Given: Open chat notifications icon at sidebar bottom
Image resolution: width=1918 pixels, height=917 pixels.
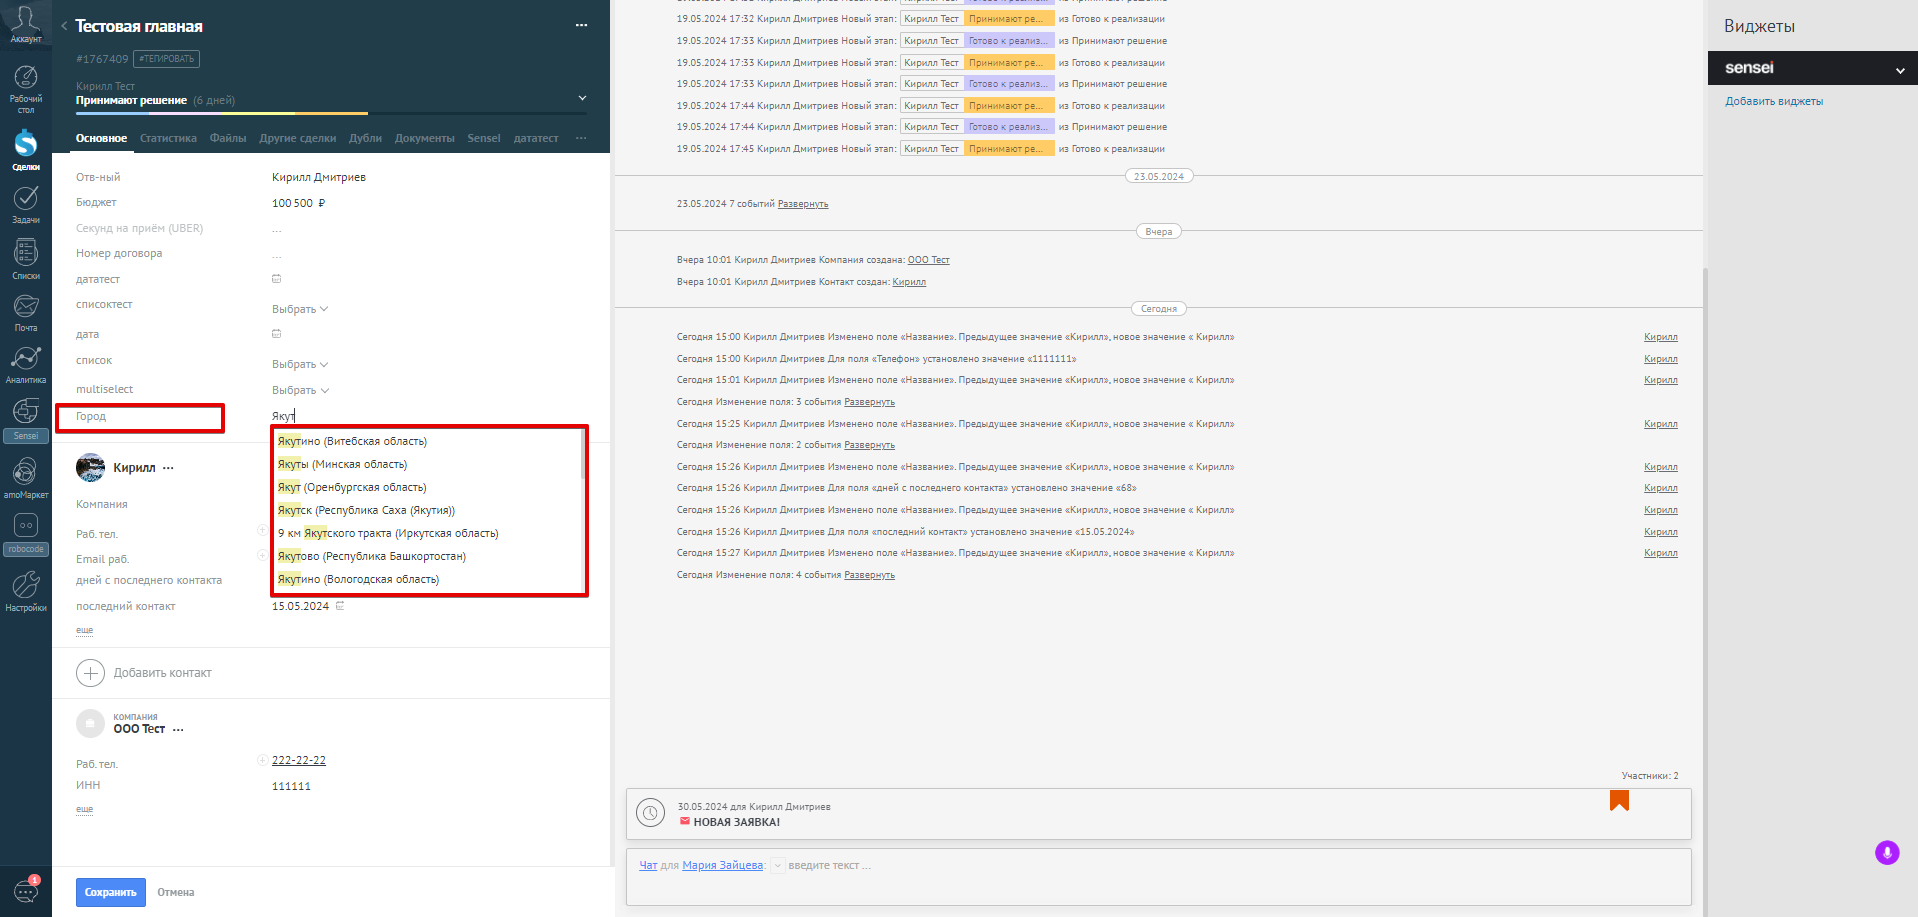Looking at the screenshot, I should pos(26,889).
